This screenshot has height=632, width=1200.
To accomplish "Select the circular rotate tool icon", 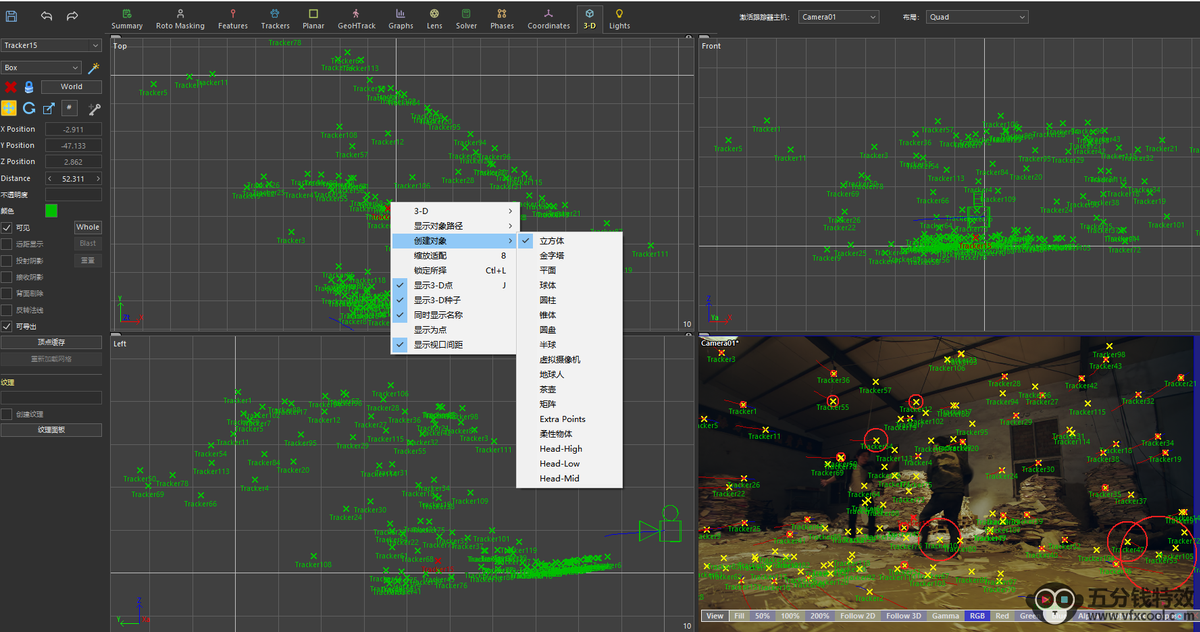I will coord(29,108).
